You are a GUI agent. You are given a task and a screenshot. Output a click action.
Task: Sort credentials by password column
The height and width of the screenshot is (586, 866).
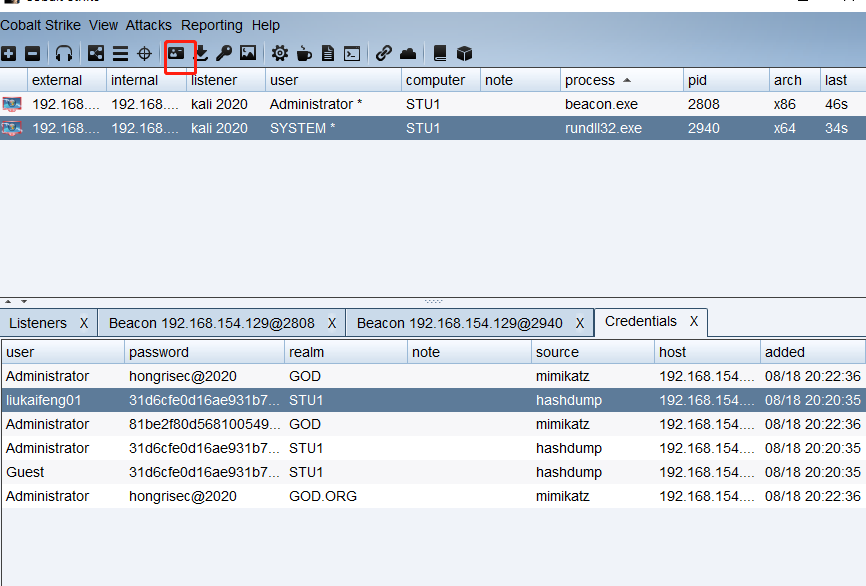(x=204, y=352)
